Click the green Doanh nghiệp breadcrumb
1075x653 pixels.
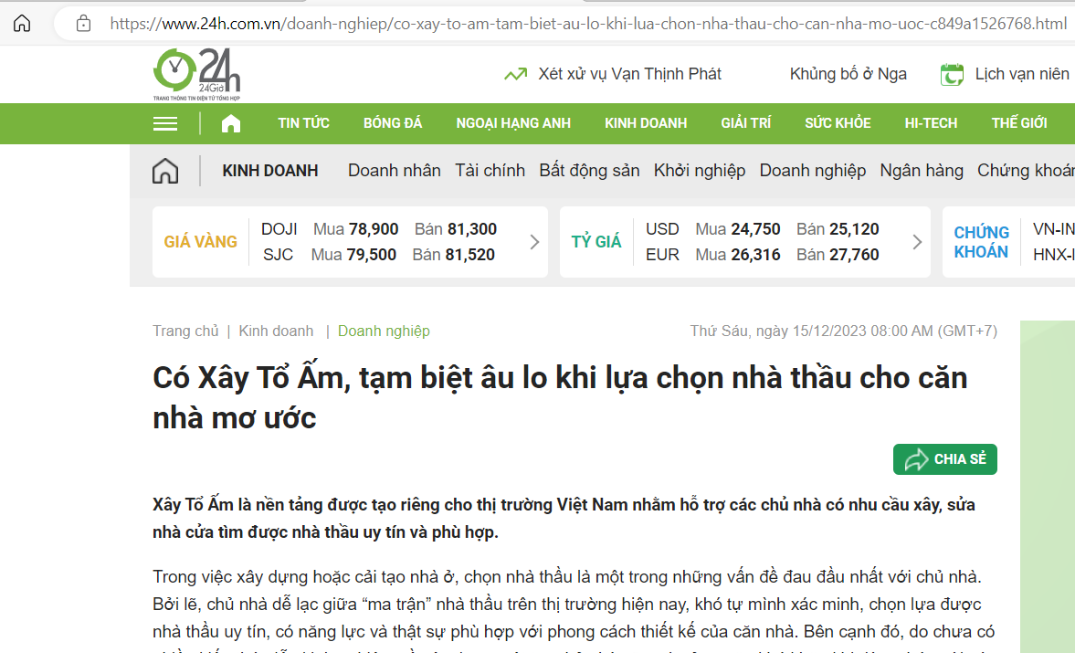pos(384,331)
